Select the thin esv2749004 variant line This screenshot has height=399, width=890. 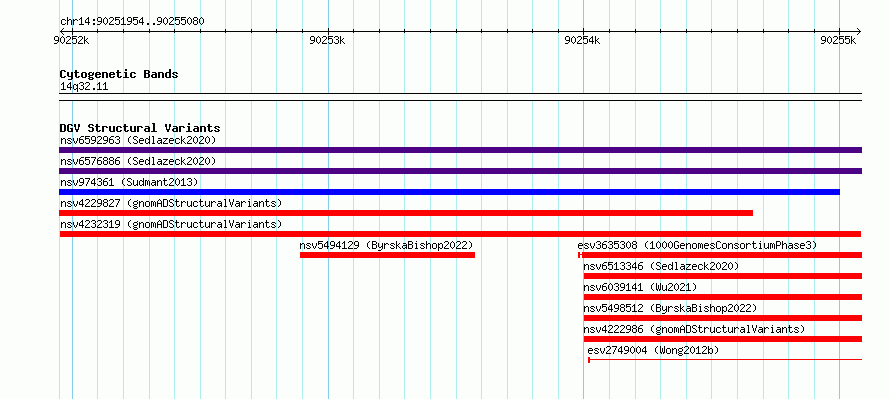coord(725,360)
